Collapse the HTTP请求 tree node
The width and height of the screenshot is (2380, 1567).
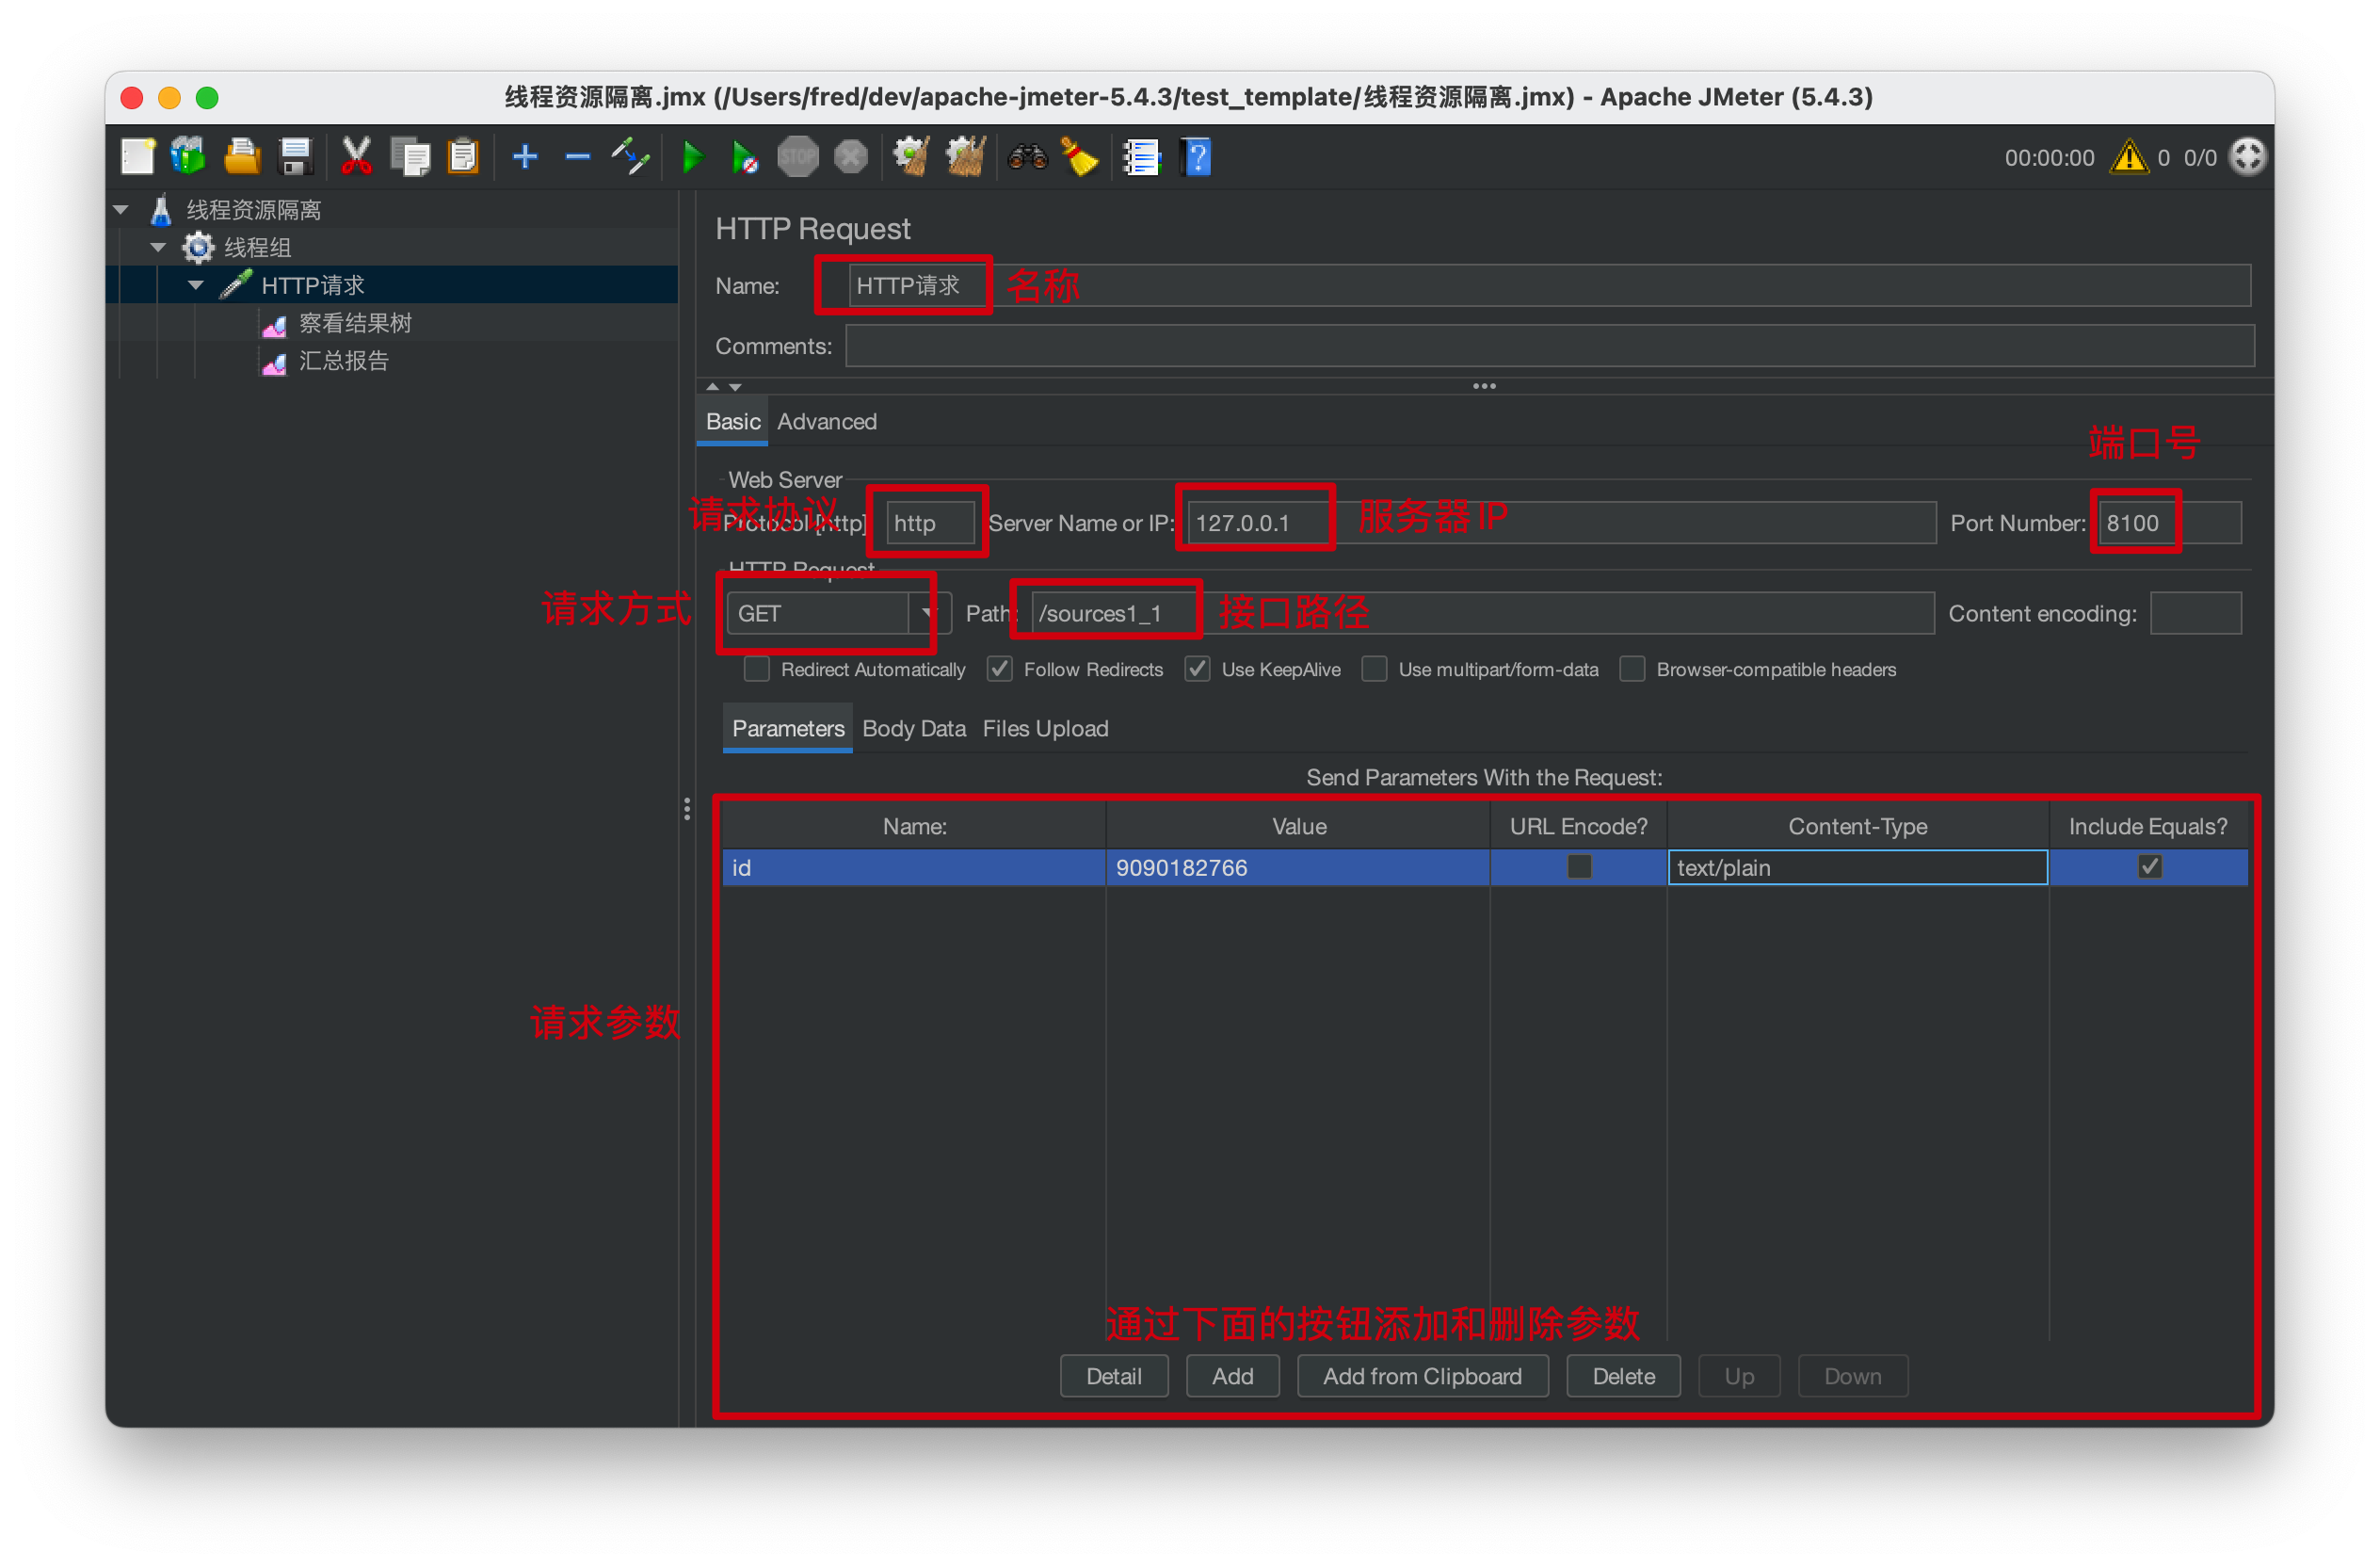click(x=196, y=286)
